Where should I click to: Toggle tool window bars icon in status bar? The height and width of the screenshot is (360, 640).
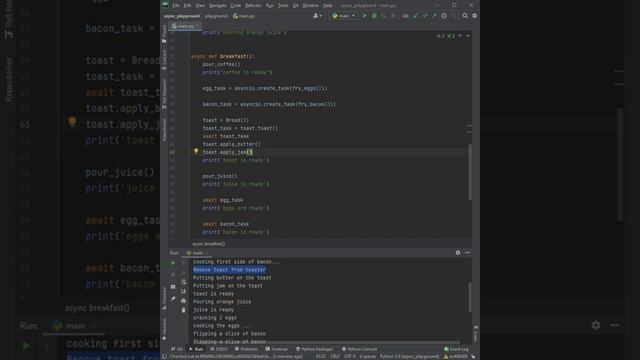164,356
